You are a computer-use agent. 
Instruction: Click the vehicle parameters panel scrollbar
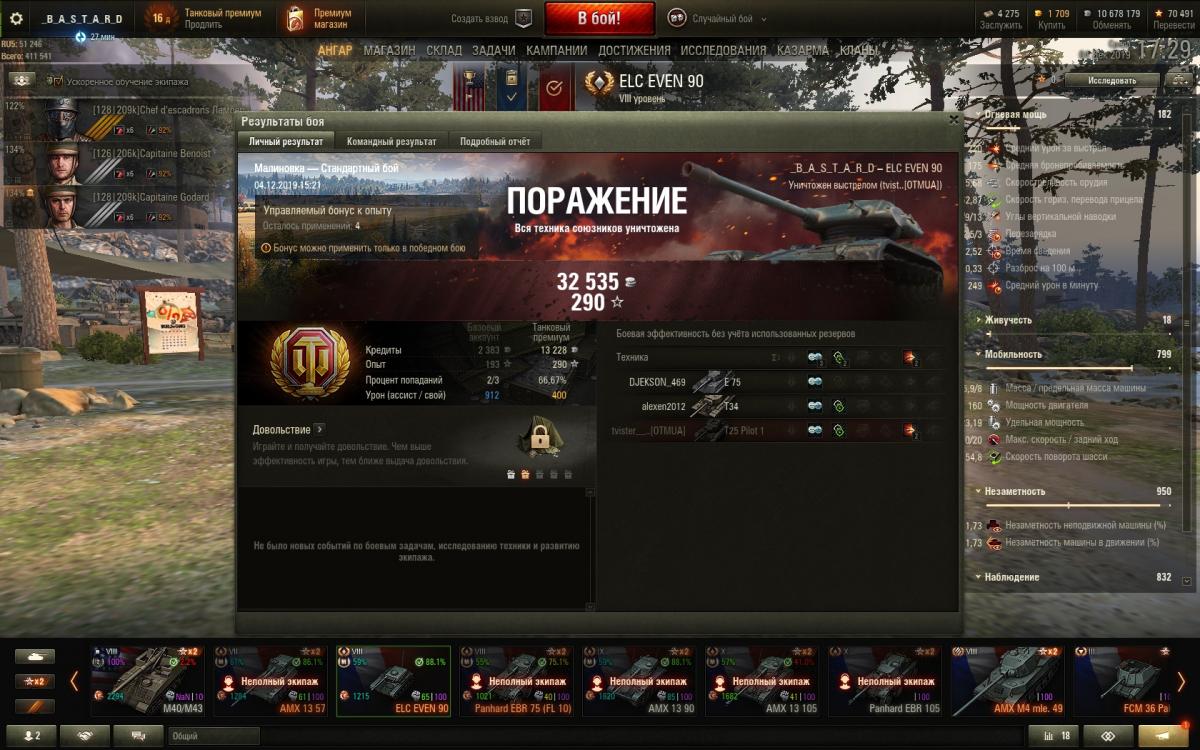1187,340
